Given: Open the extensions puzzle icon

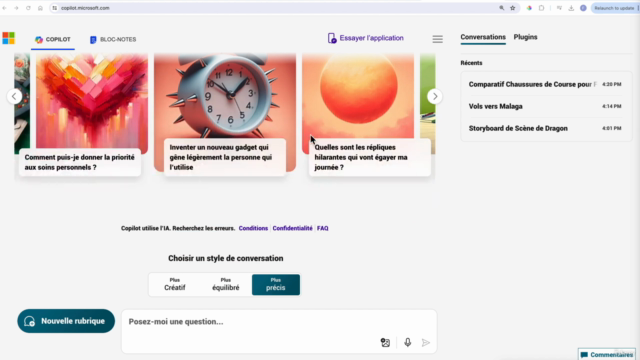Looking at the screenshot, I should 541,8.
